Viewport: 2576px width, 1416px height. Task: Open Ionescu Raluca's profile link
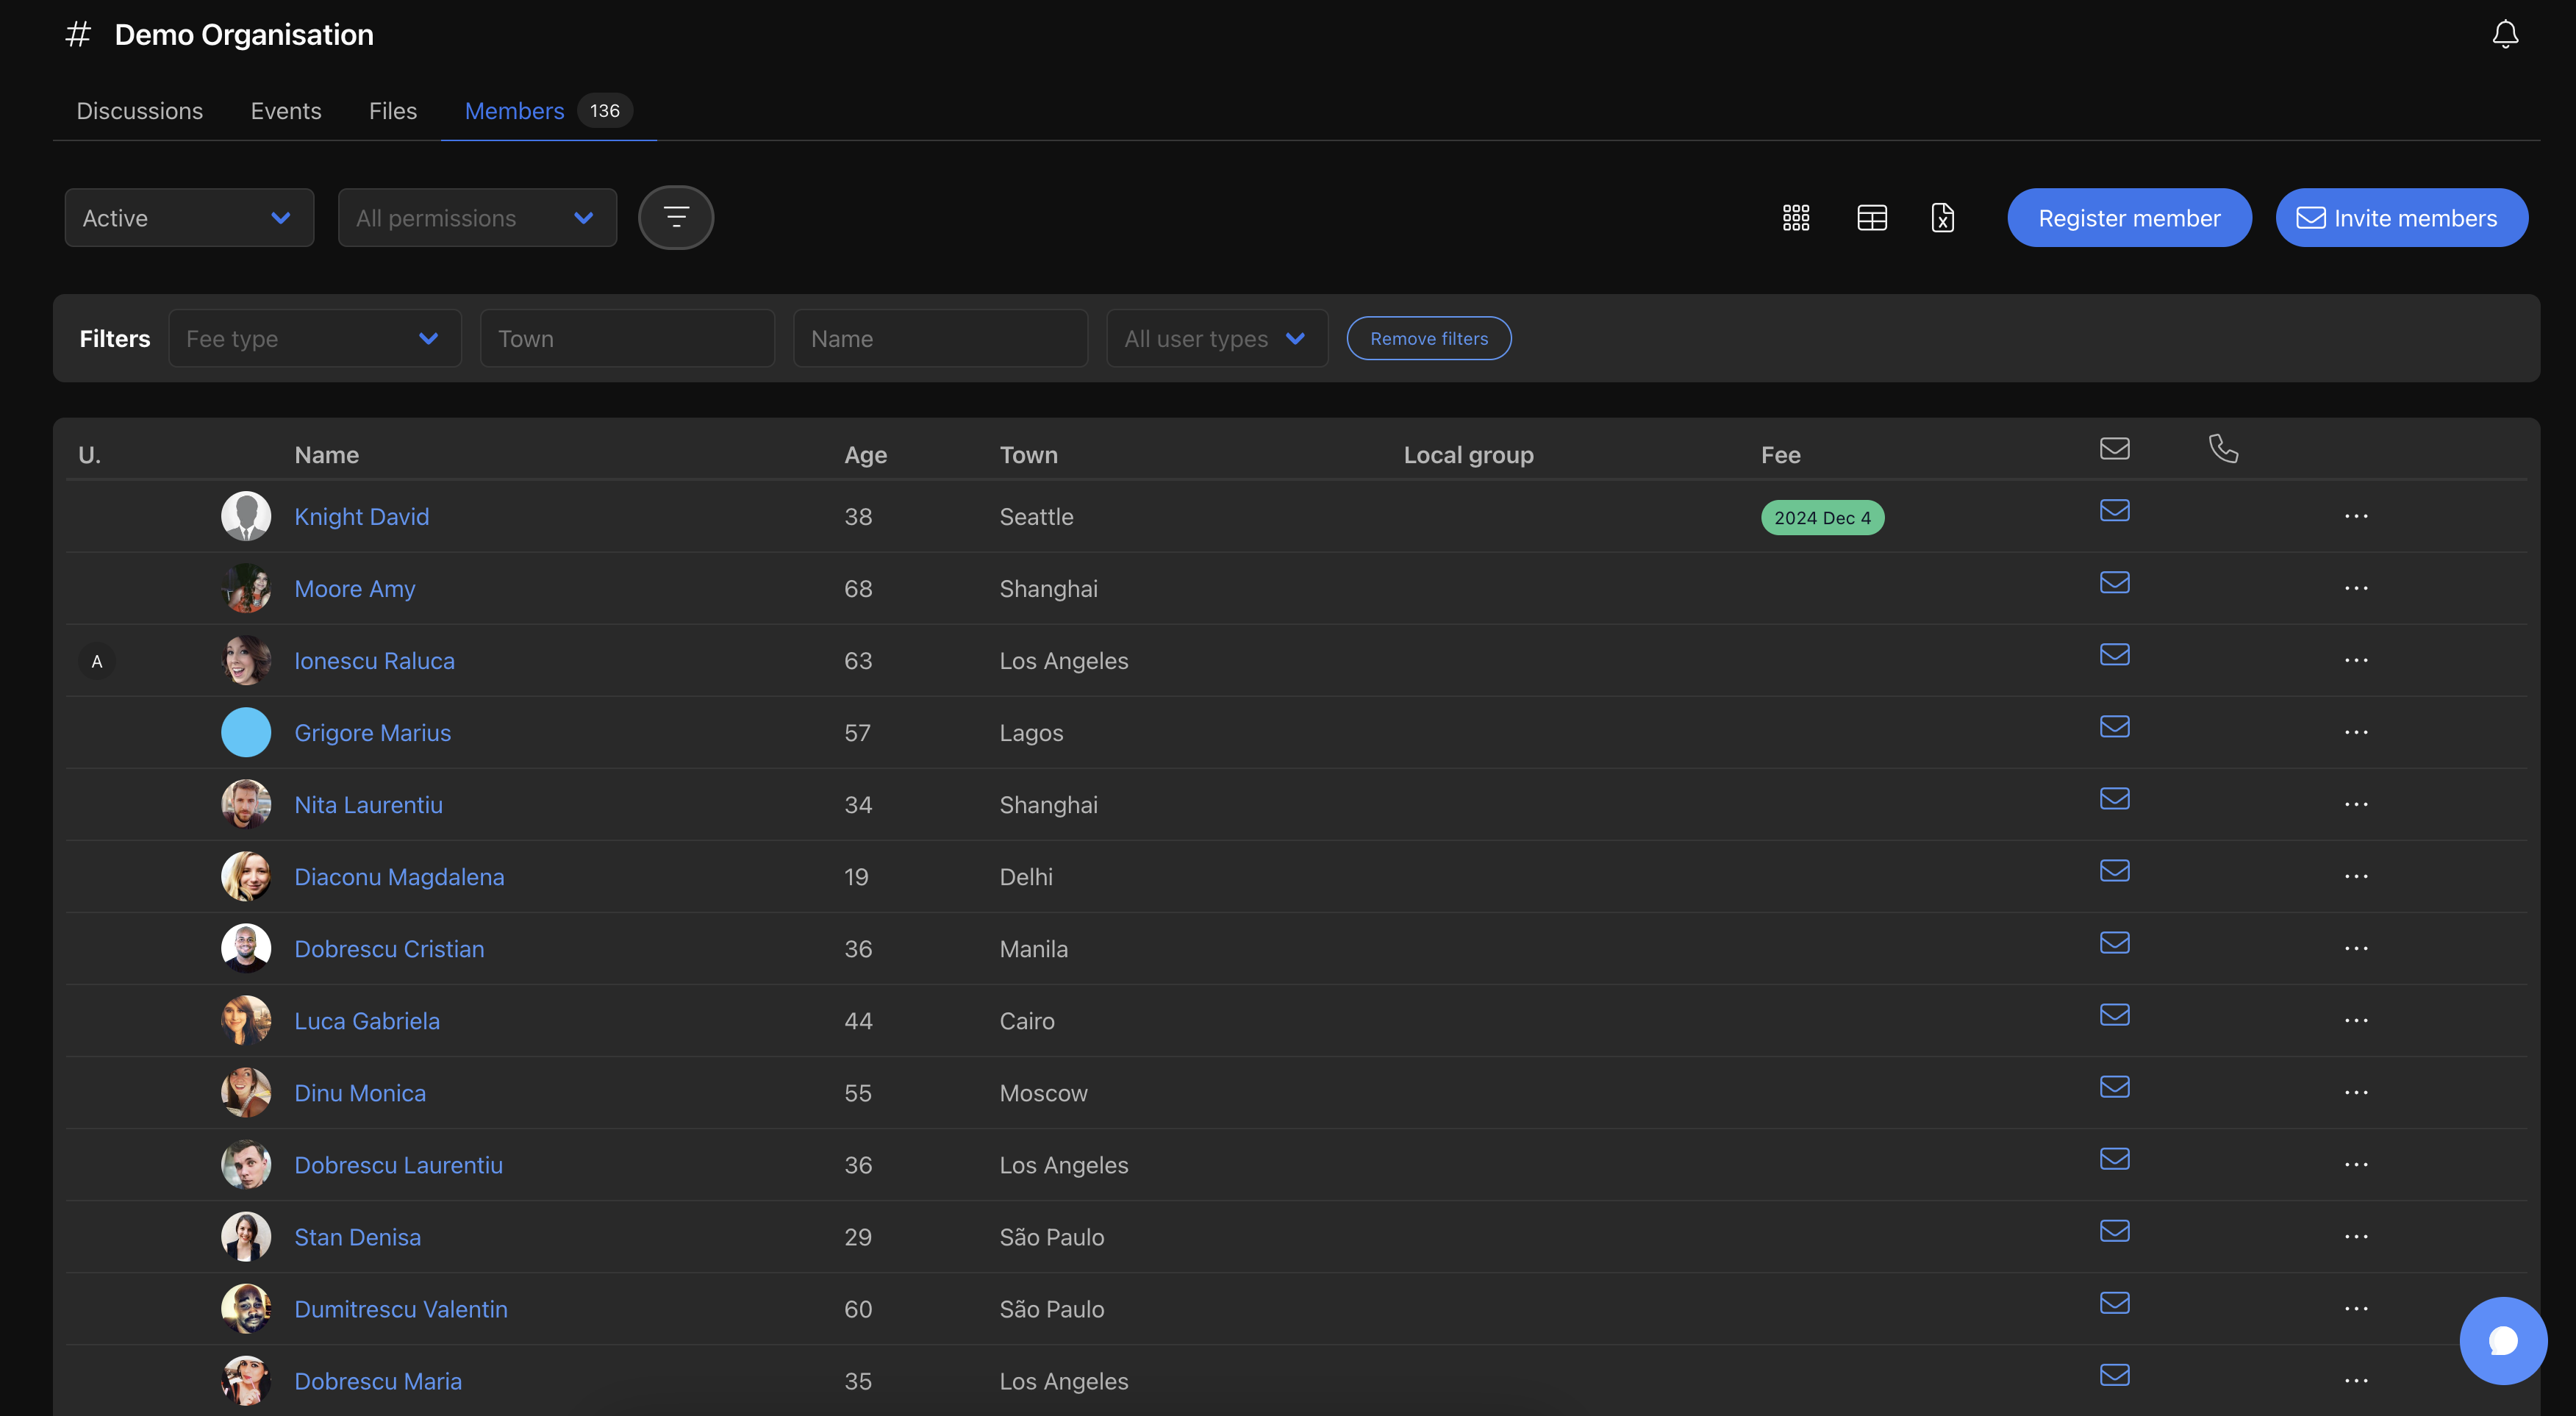[x=373, y=660]
